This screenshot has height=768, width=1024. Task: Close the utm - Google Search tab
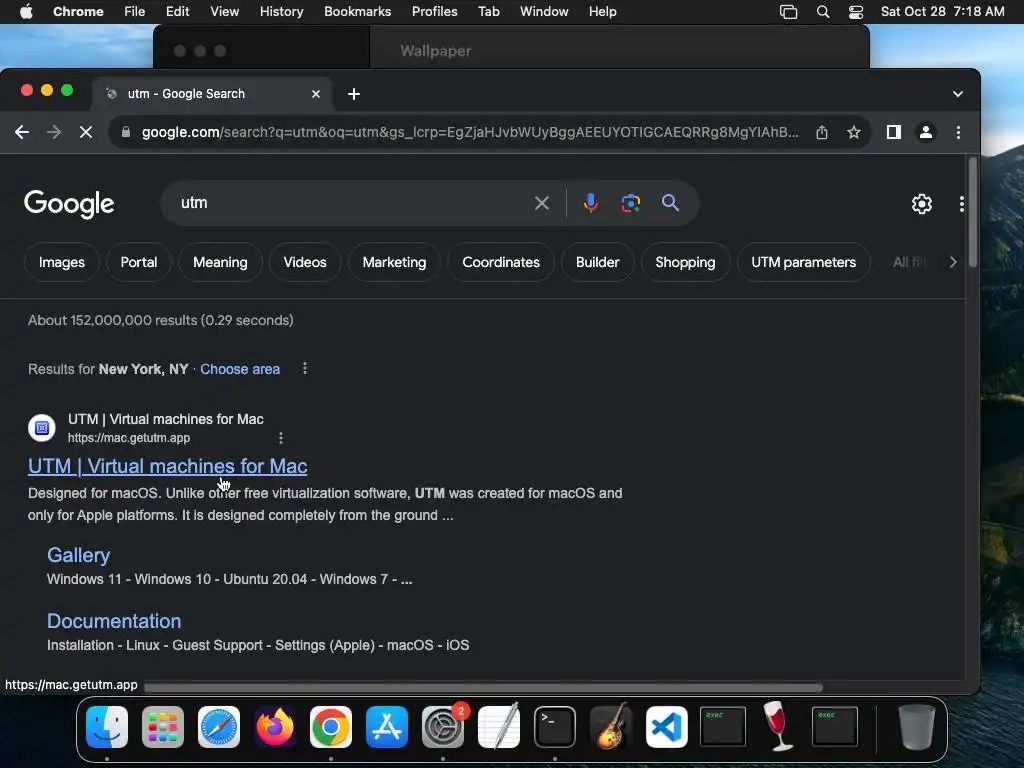(x=316, y=94)
